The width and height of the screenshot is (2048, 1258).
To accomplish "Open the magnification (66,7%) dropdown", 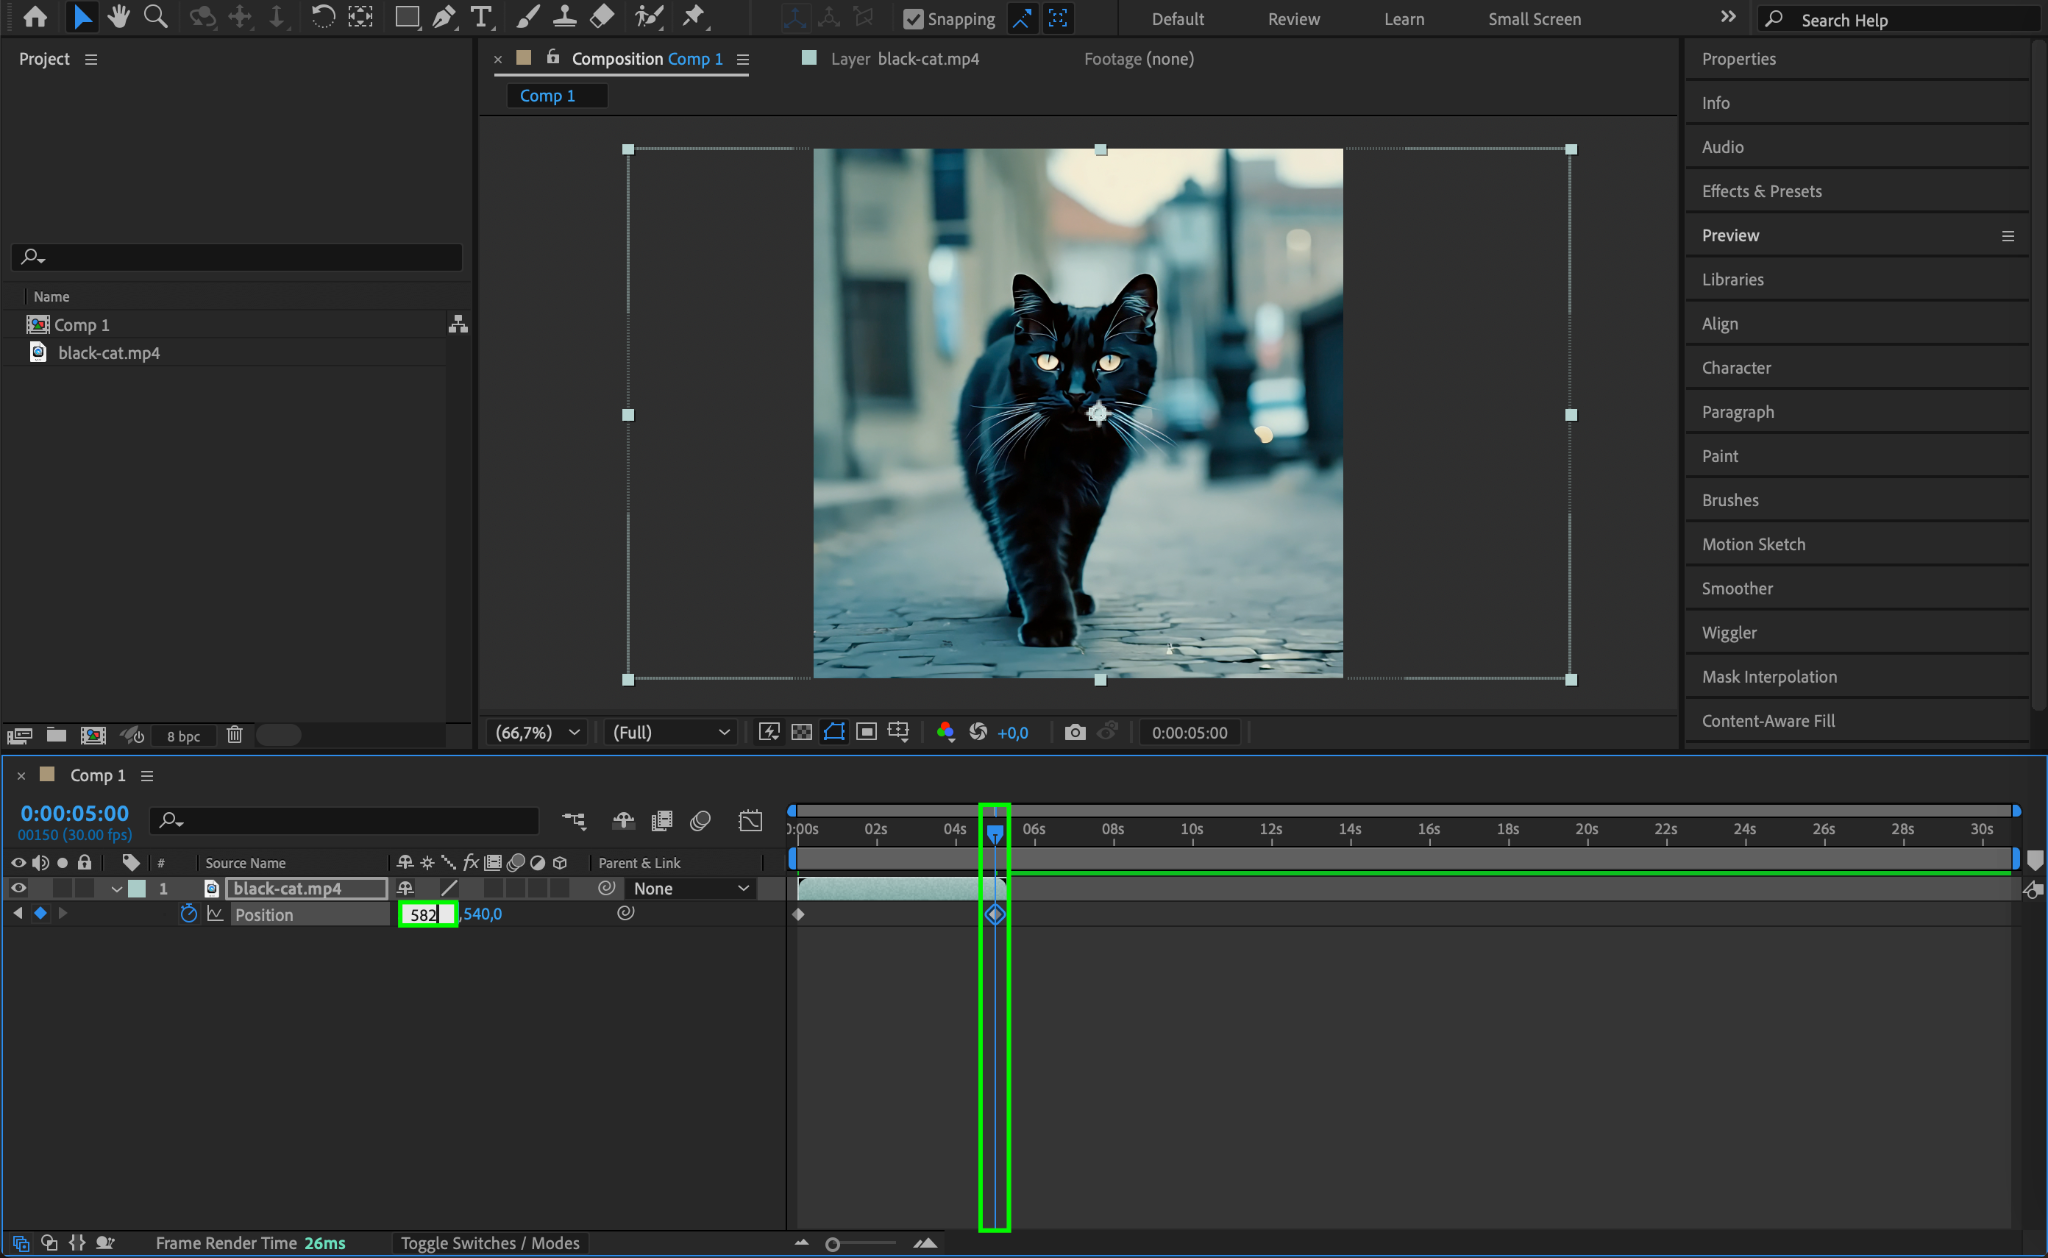I will coord(538,732).
